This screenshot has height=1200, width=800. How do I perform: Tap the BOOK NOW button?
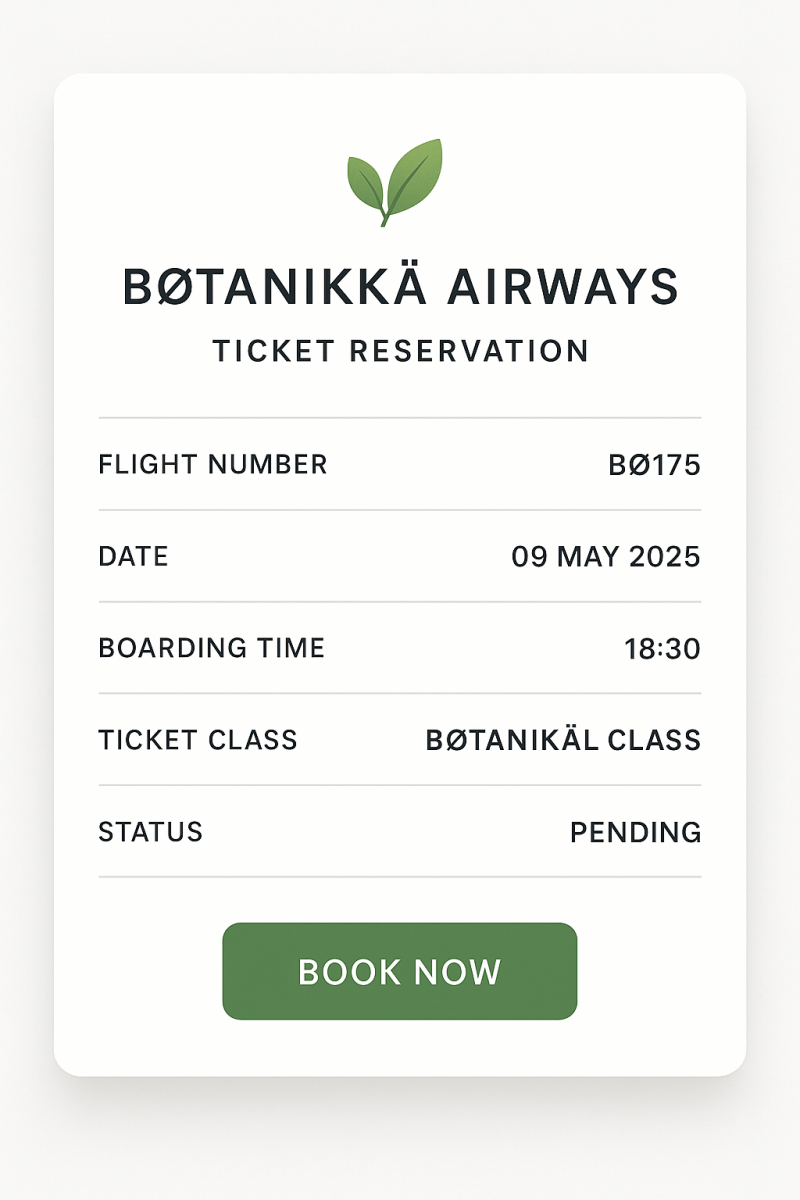click(x=400, y=971)
